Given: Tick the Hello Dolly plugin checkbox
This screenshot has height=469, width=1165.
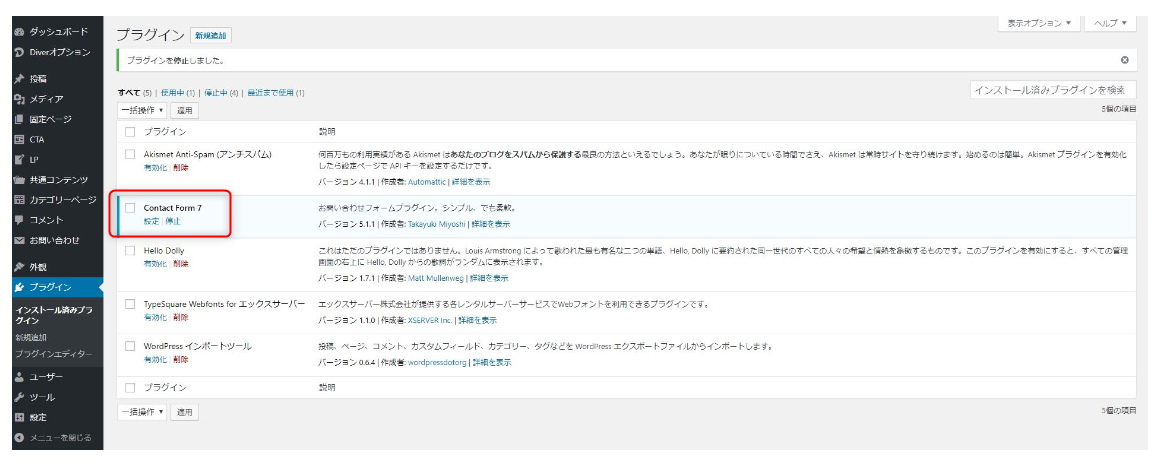Looking at the screenshot, I should click(x=130, y=250).
